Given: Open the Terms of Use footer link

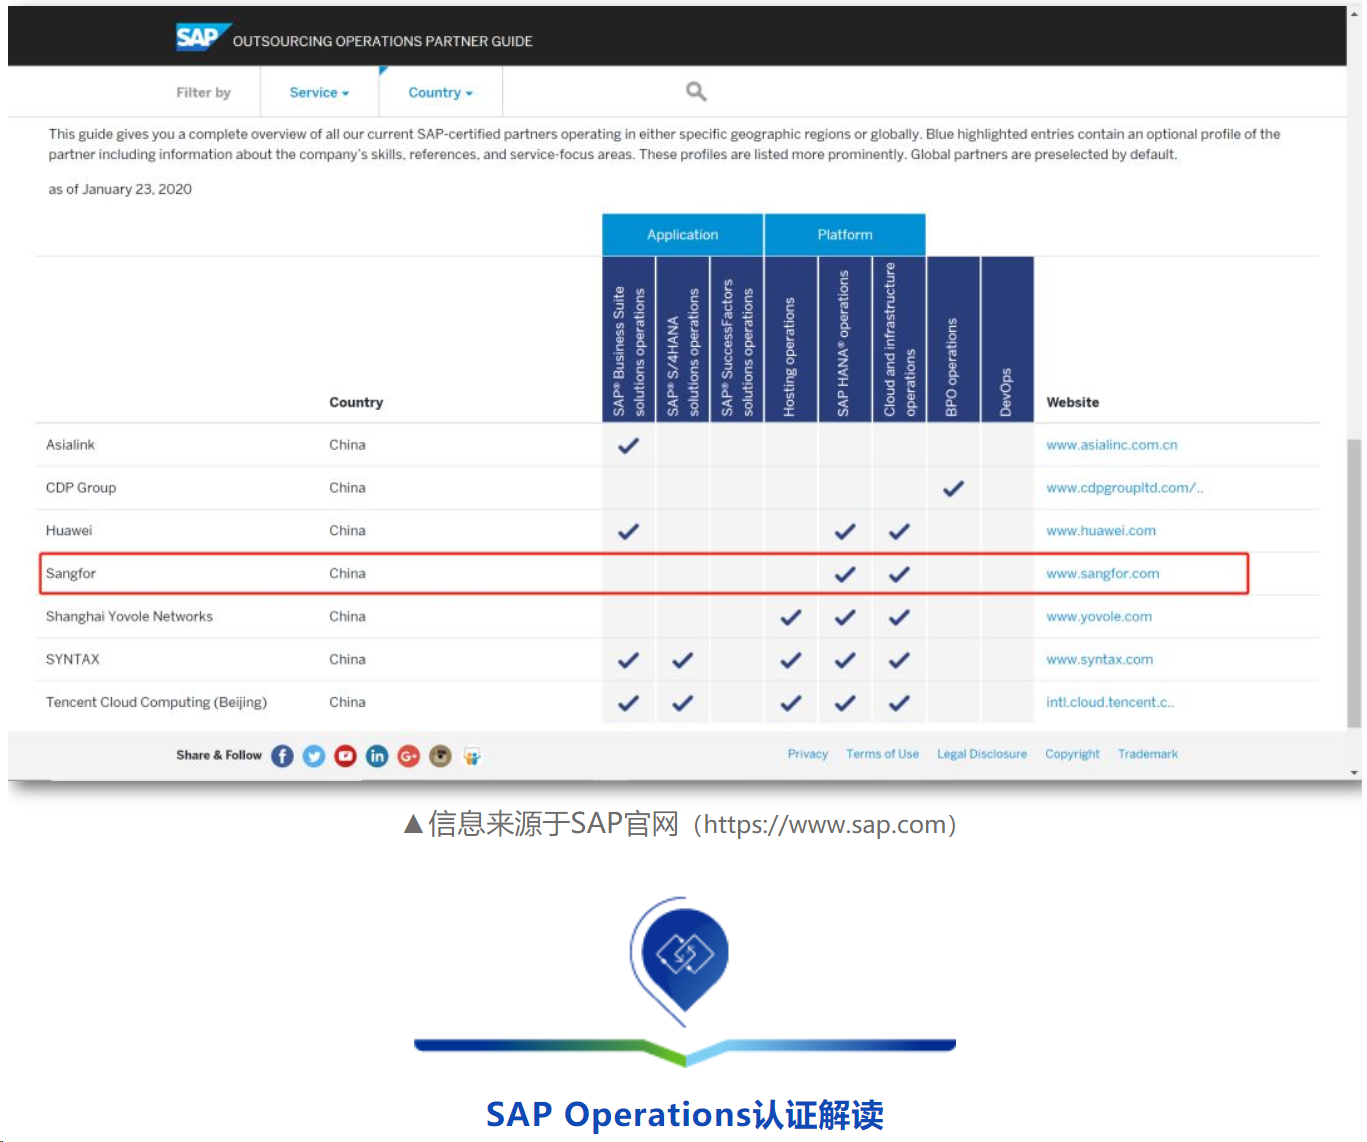Looking at the screenshot, I should [882, 754].
